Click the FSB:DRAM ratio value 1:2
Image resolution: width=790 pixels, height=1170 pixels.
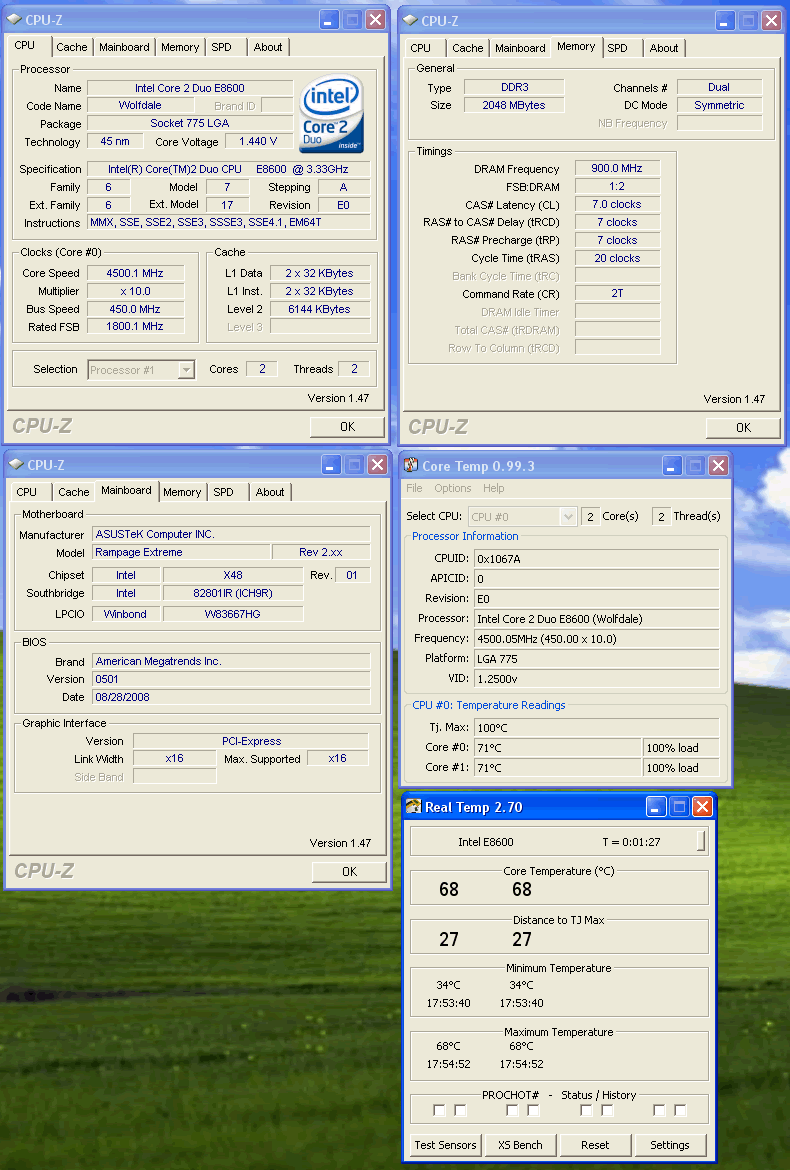[x=617, y=187]
